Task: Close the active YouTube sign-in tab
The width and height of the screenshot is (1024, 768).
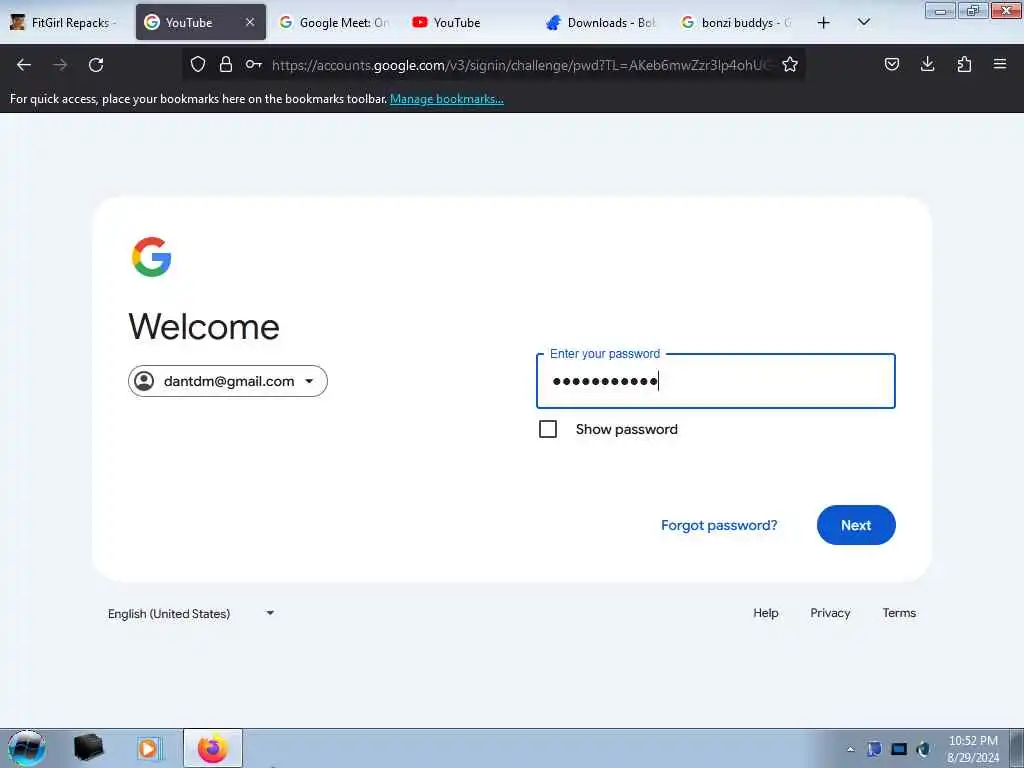Action: click(250, 22)
